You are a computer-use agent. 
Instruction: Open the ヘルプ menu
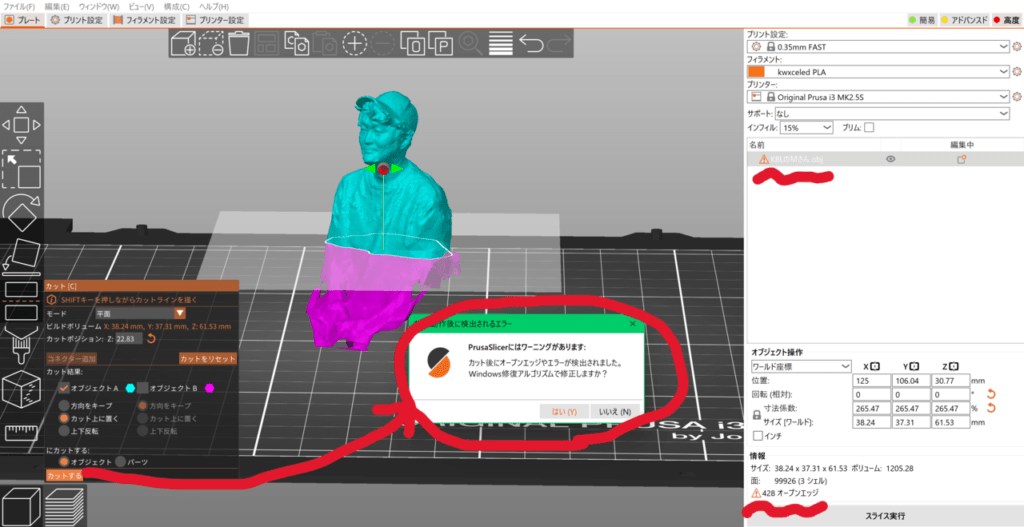coord(215,6)
